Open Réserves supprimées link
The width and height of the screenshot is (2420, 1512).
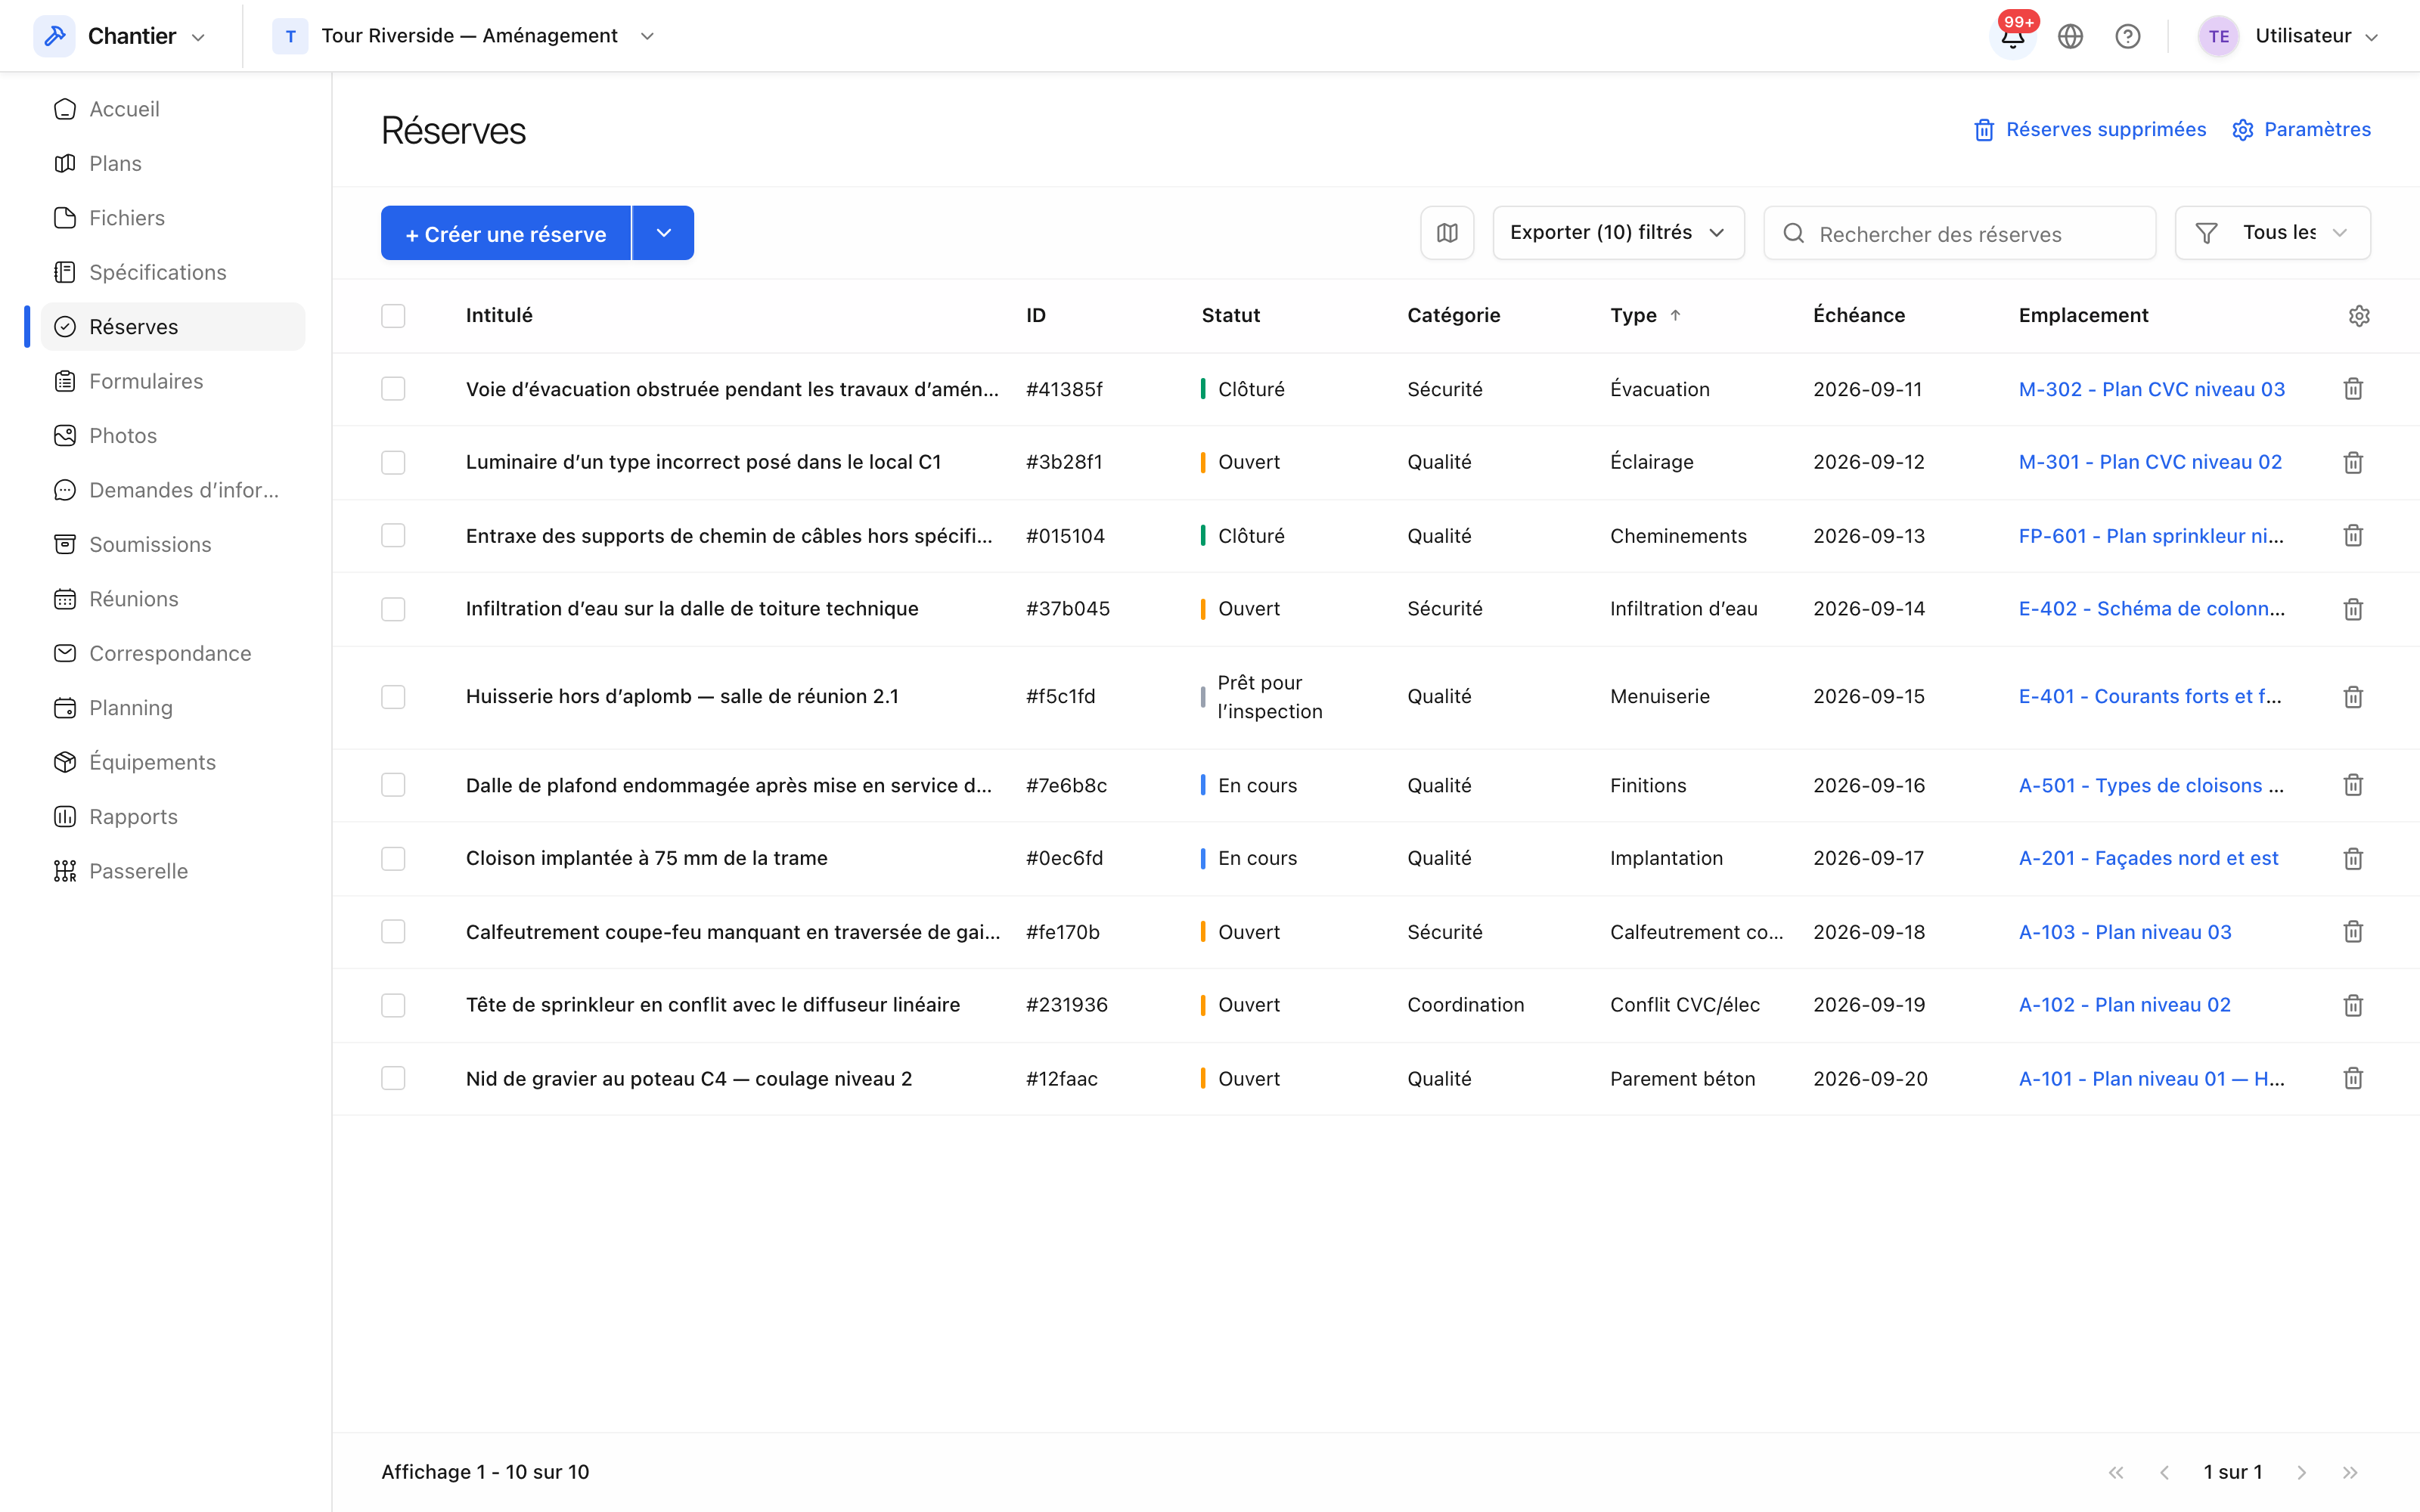2090,129
